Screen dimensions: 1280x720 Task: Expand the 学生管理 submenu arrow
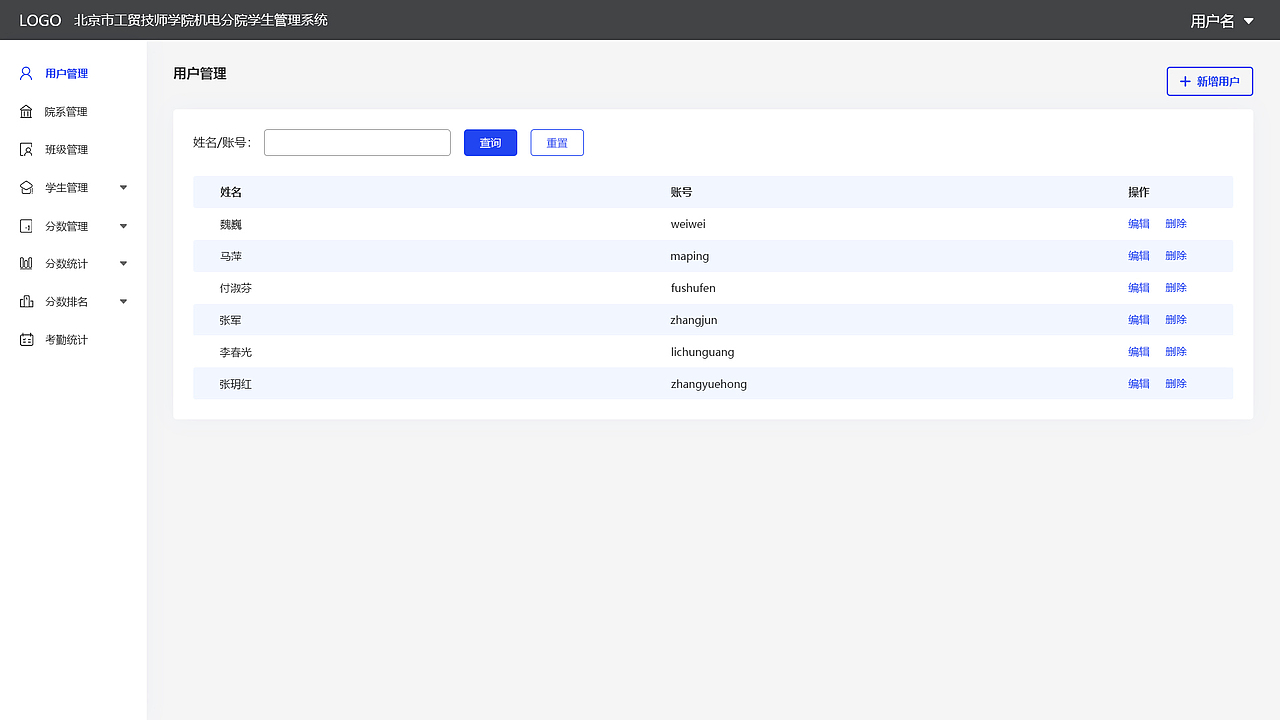tap(124, 187)
